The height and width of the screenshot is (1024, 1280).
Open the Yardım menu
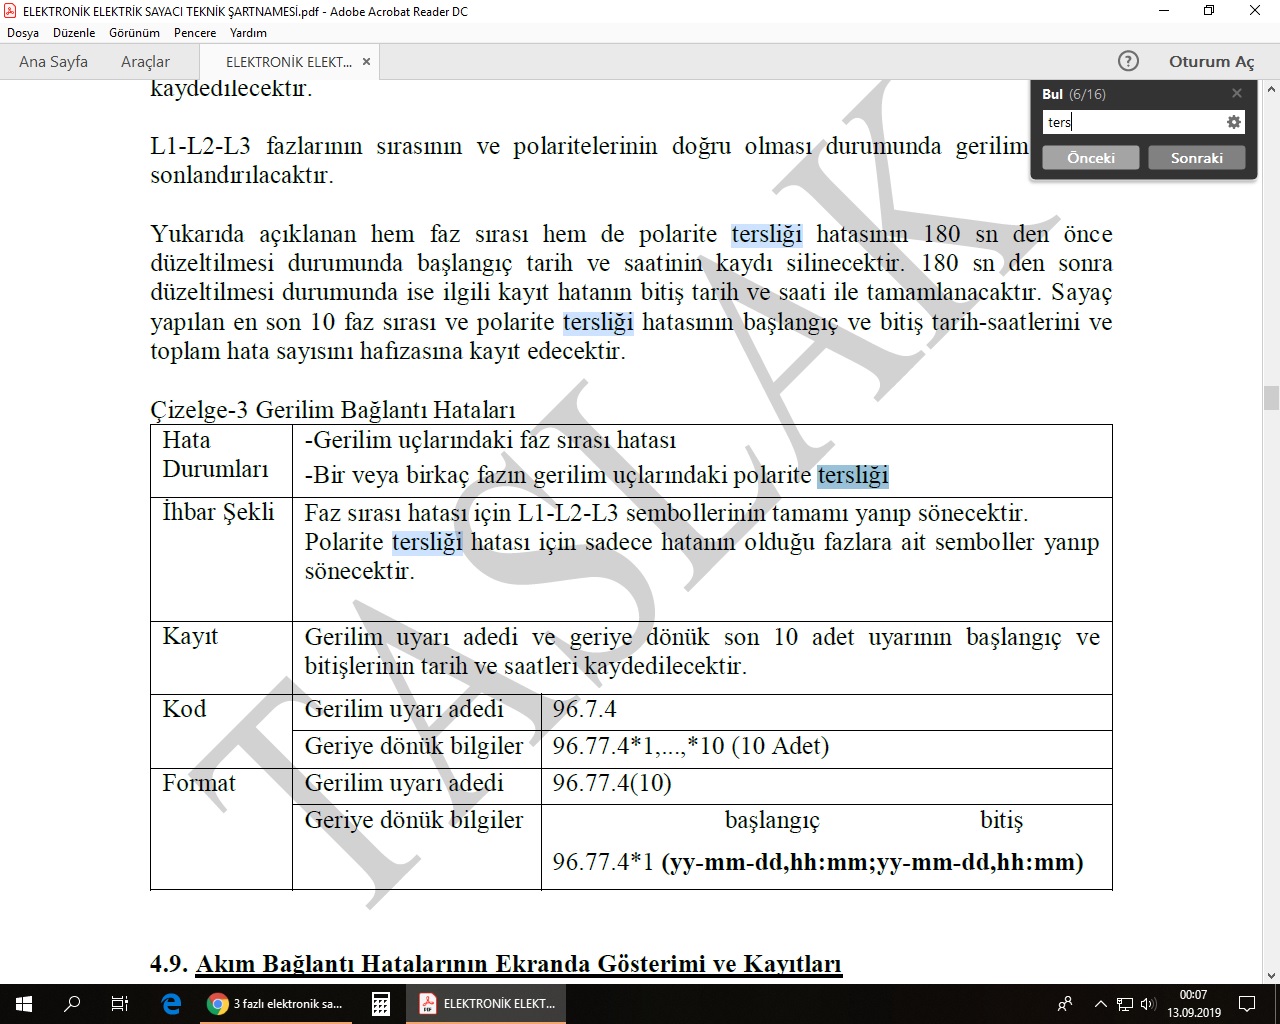pos(248,33)
